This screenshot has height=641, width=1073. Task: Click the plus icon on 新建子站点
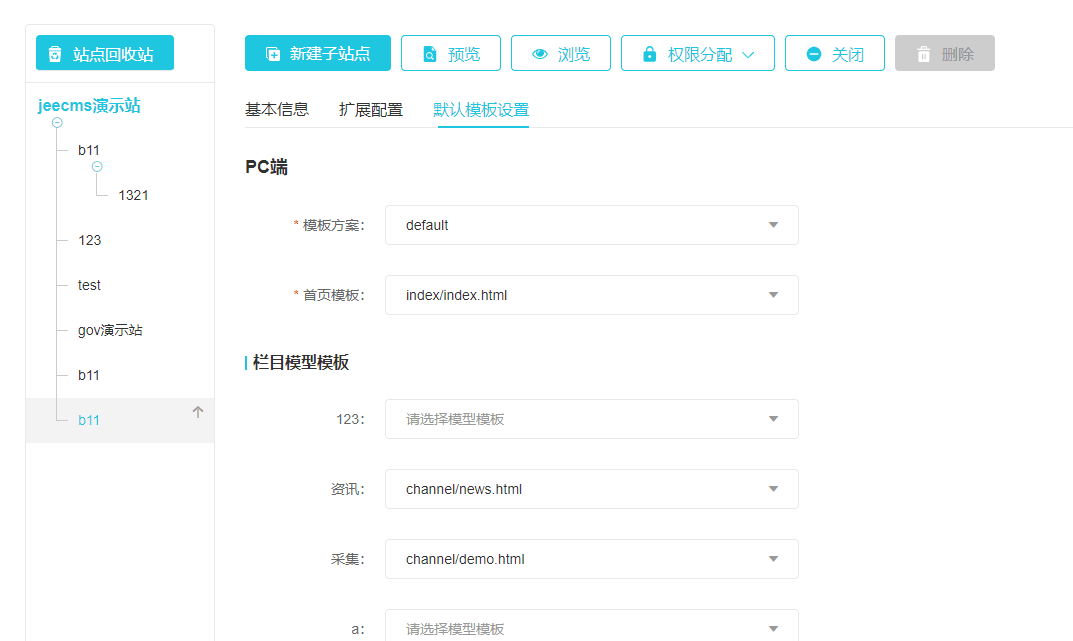click(272, 54)
